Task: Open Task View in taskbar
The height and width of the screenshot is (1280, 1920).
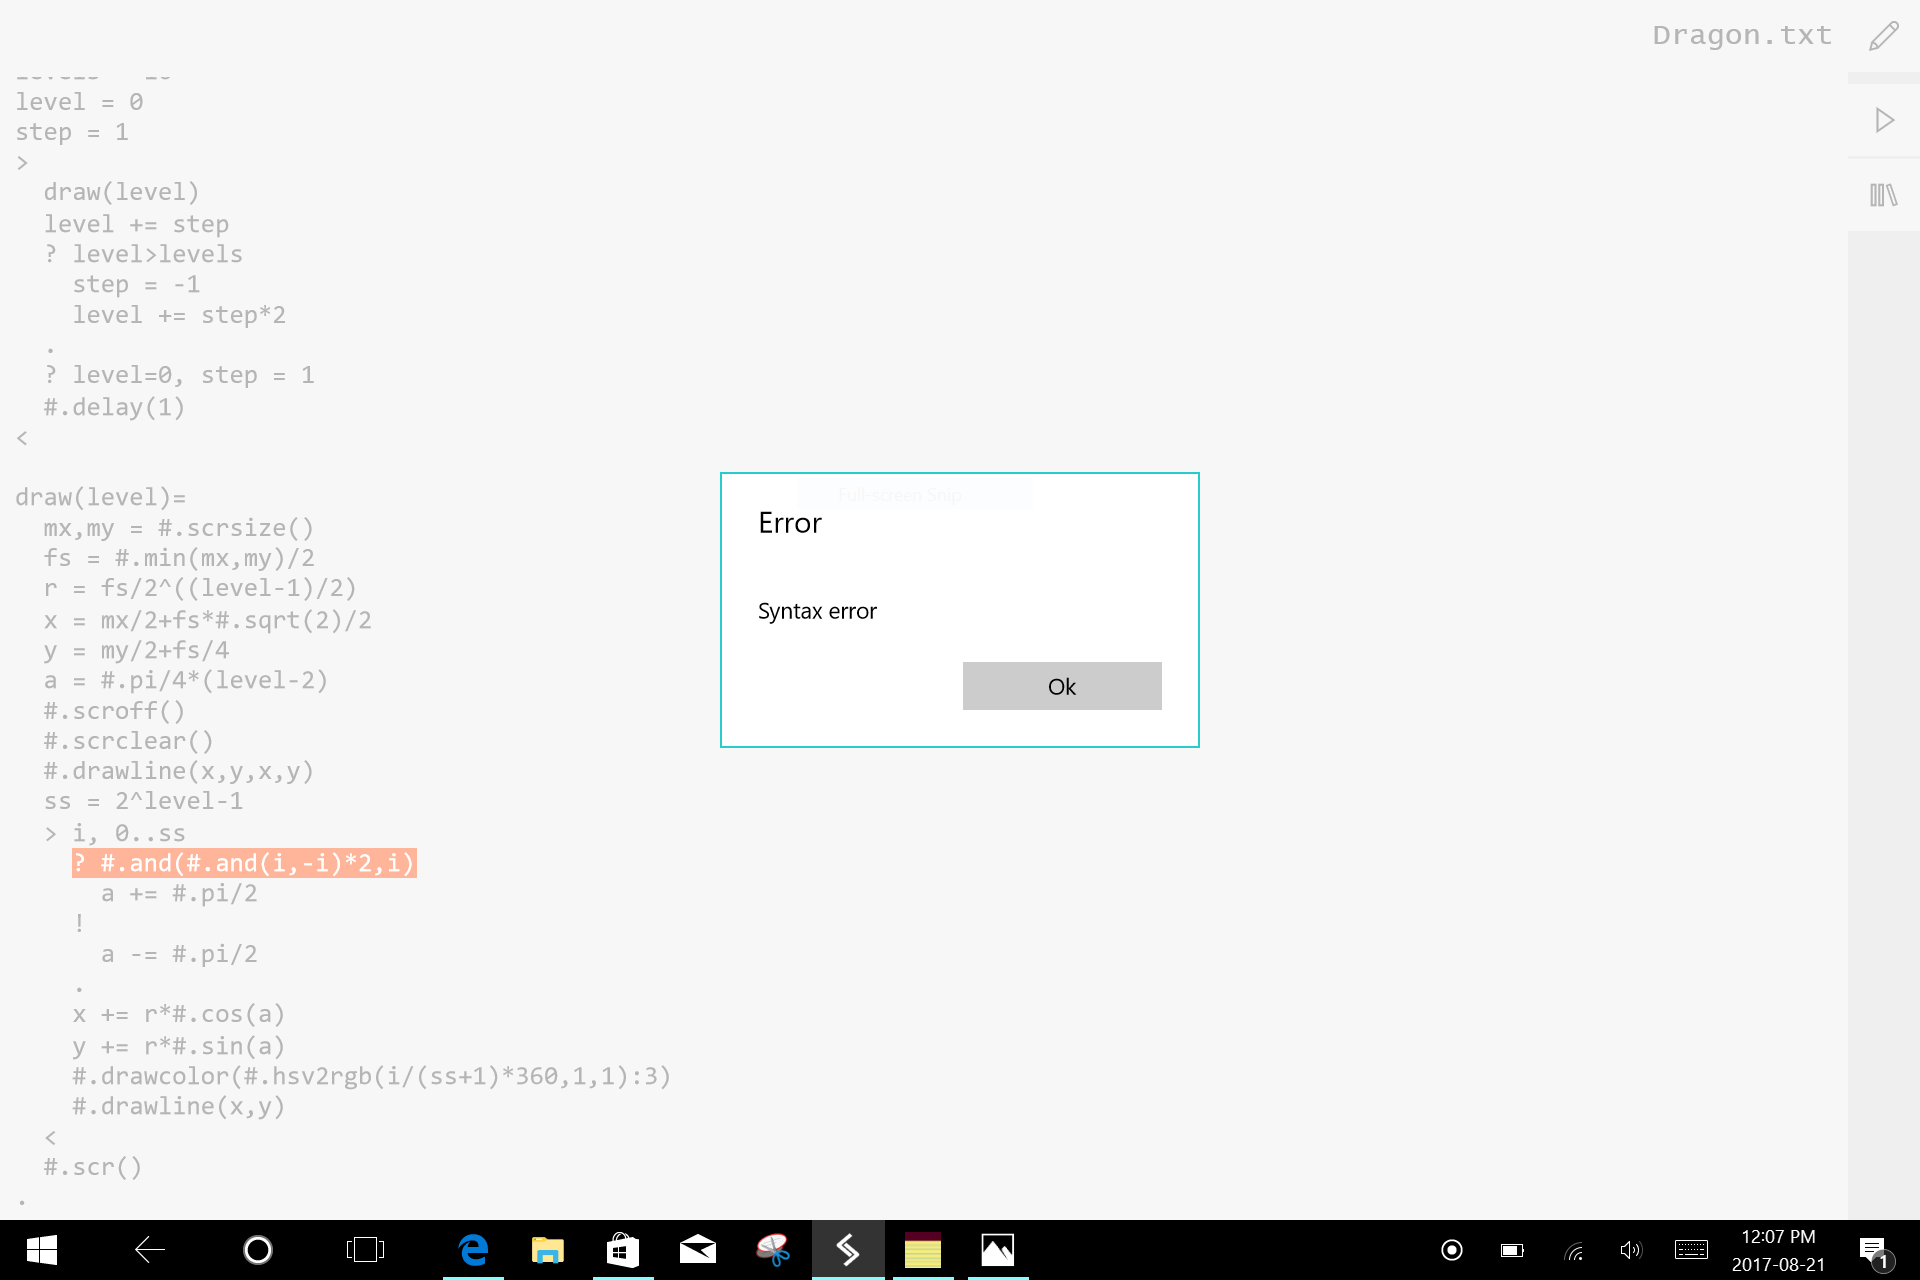Action: point(365,1250)
